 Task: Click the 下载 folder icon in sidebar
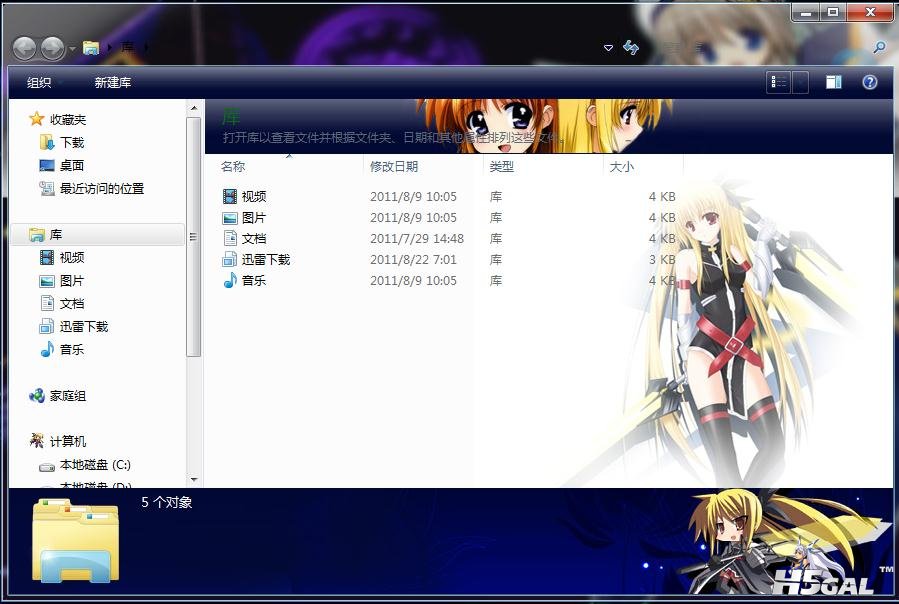(46, 142)
